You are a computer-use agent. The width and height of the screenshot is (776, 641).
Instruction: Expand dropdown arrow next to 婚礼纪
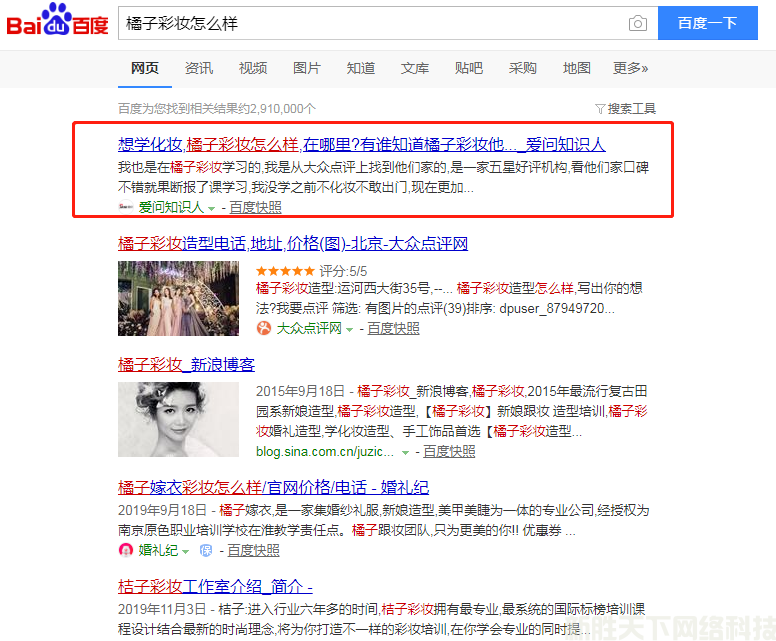186,550
